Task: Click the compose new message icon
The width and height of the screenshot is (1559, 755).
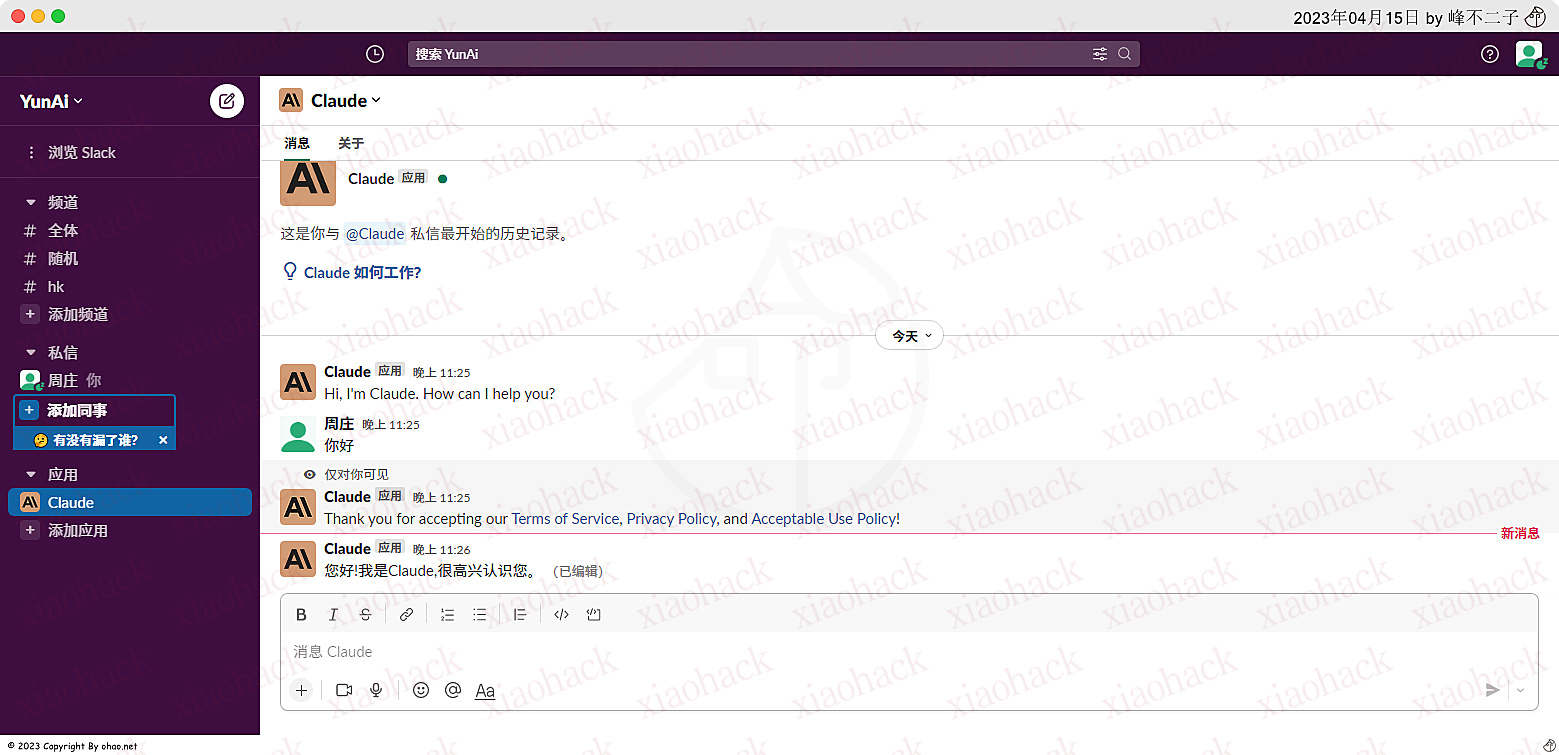Action: pyautogui.click(x=227, y=101)
